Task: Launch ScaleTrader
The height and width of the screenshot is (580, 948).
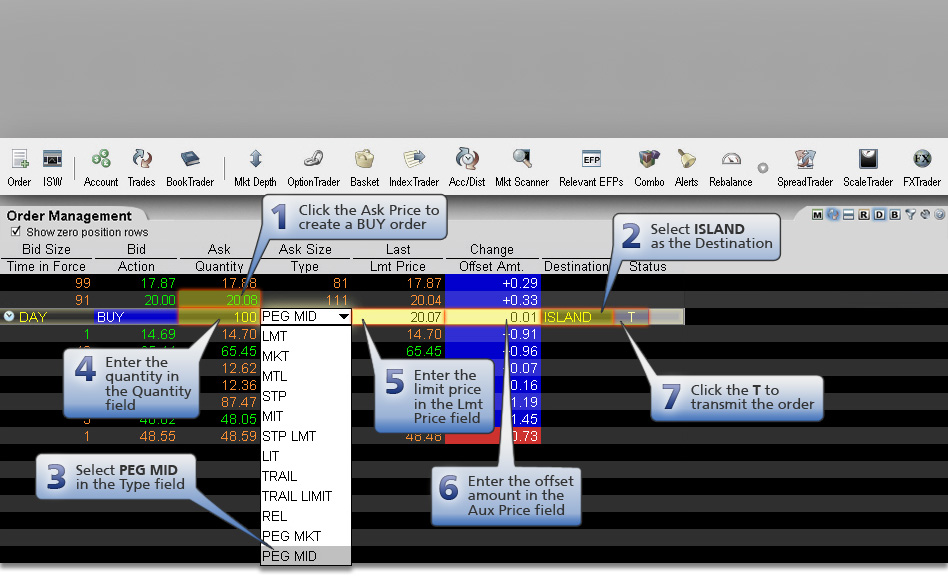Action: click(868, 168)
